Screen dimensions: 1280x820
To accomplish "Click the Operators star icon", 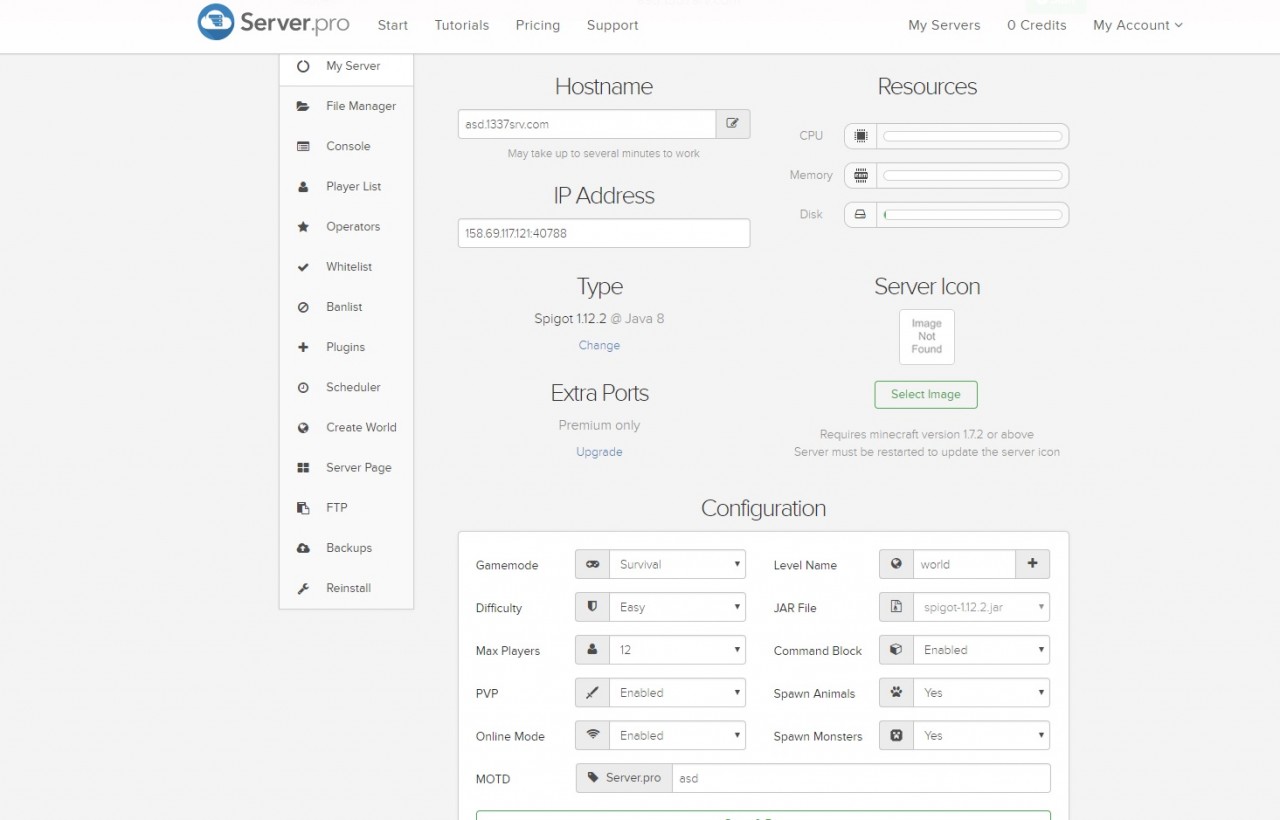I will point(303,227).
